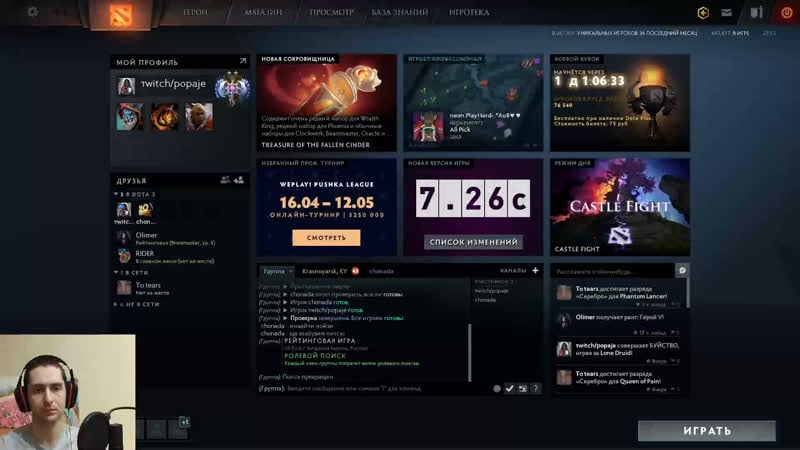Click the orange Смотреть button

(326, 238)
